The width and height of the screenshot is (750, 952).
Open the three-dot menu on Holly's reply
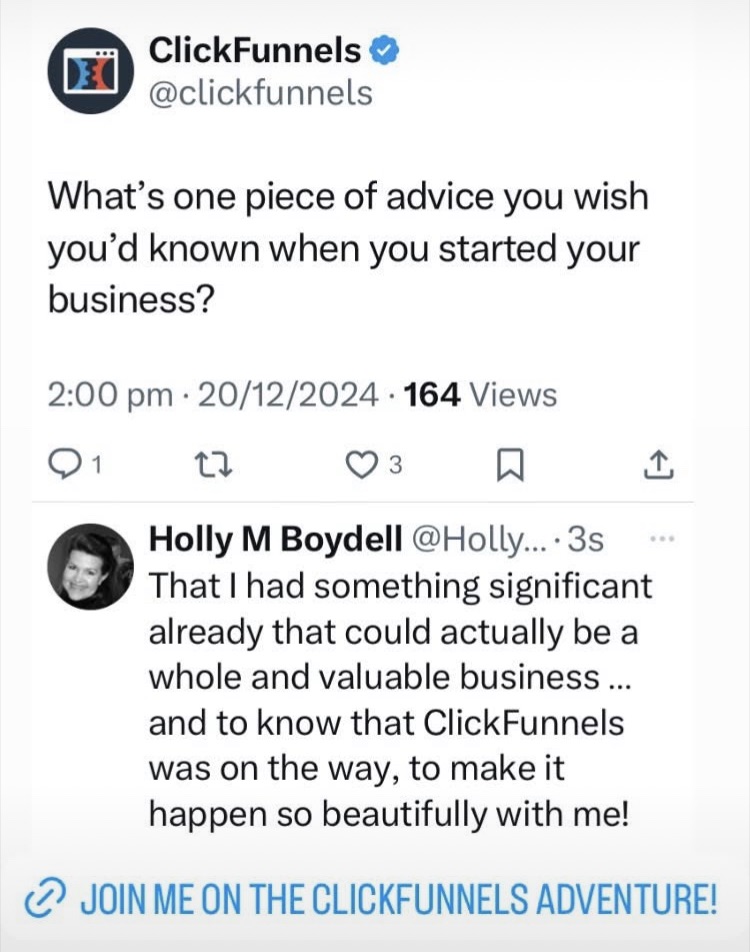tap(662, 540)
